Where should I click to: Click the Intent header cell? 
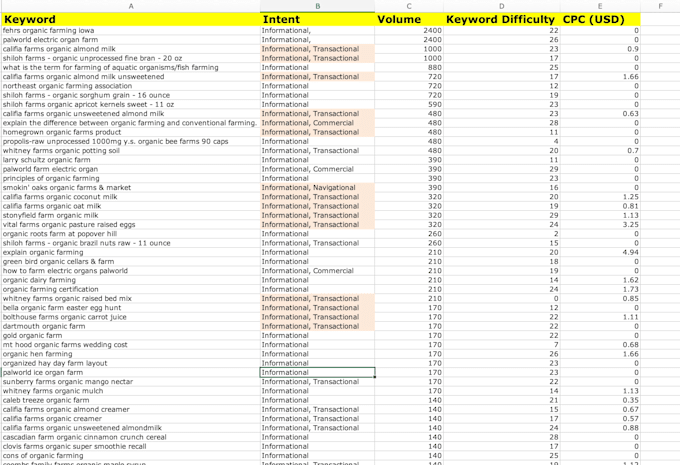317,20
